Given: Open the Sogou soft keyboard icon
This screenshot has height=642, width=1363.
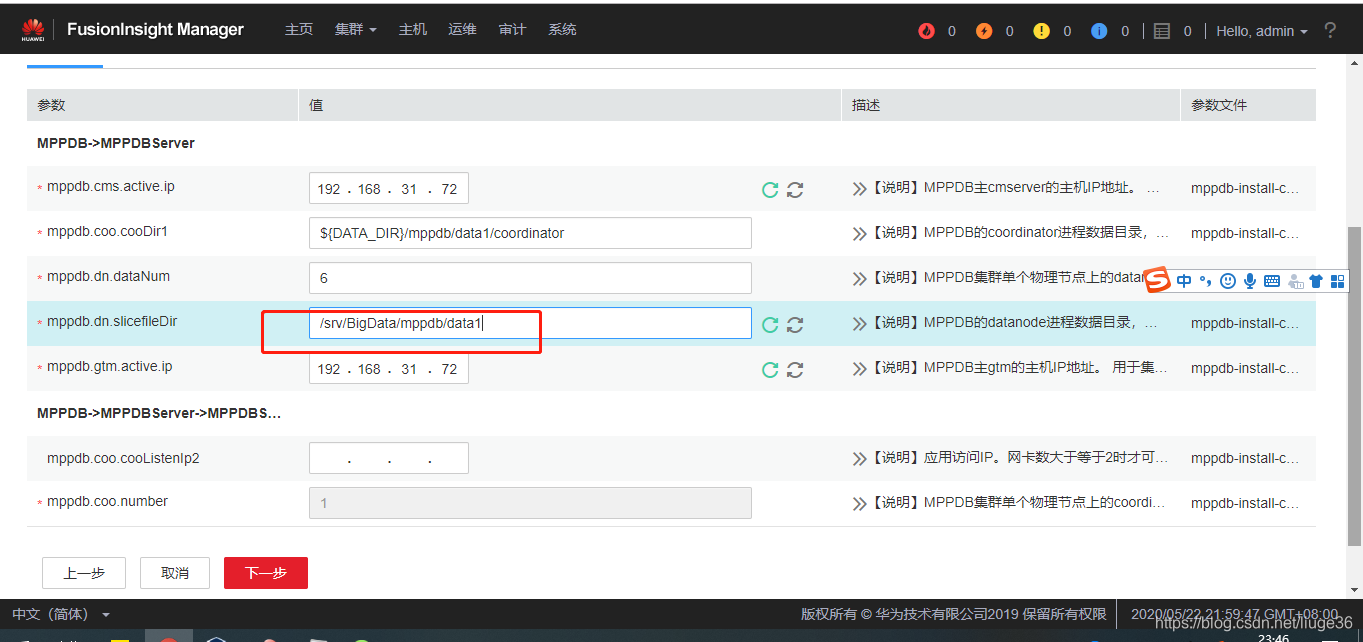Looking at the screenshot, I should pyautogui.click(x=1271, y=281).
